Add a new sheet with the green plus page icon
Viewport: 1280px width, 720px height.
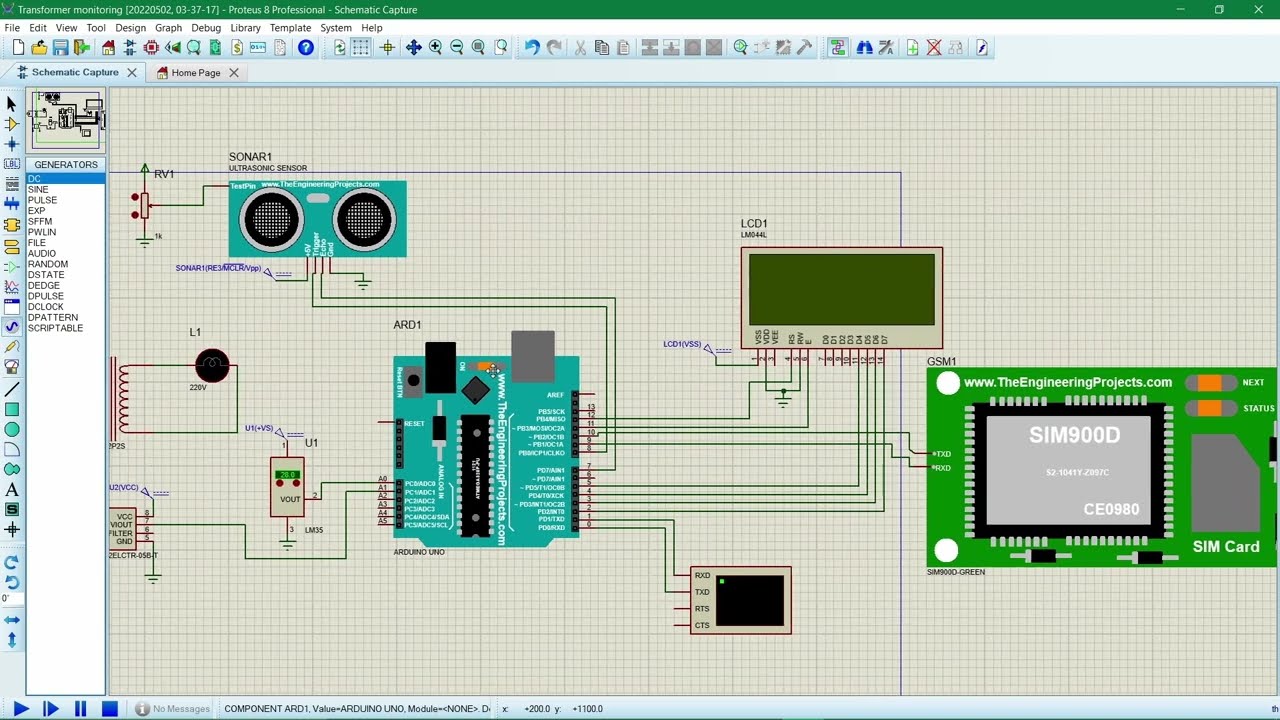click(913, 47)
